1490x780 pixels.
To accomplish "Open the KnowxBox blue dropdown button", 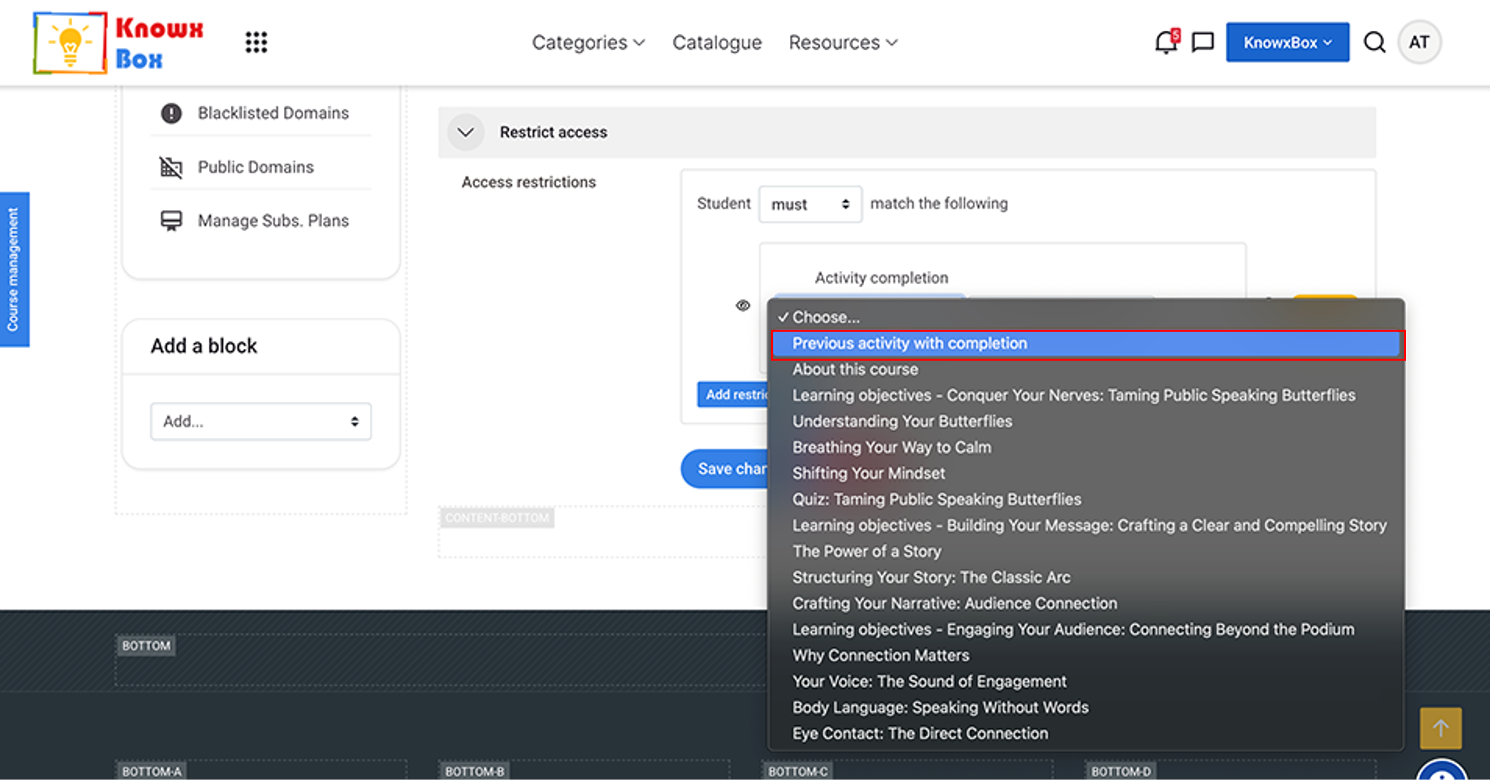I will click(1287, 42).
